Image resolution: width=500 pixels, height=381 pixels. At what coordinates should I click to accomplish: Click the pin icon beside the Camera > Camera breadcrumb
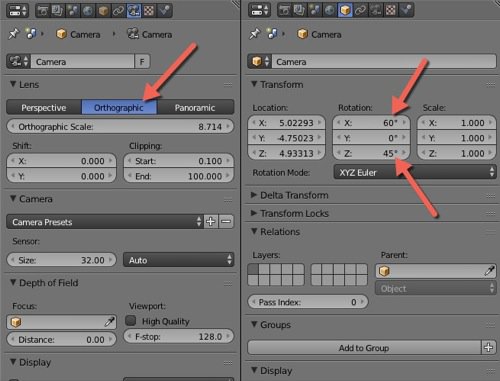pos(14,34)
